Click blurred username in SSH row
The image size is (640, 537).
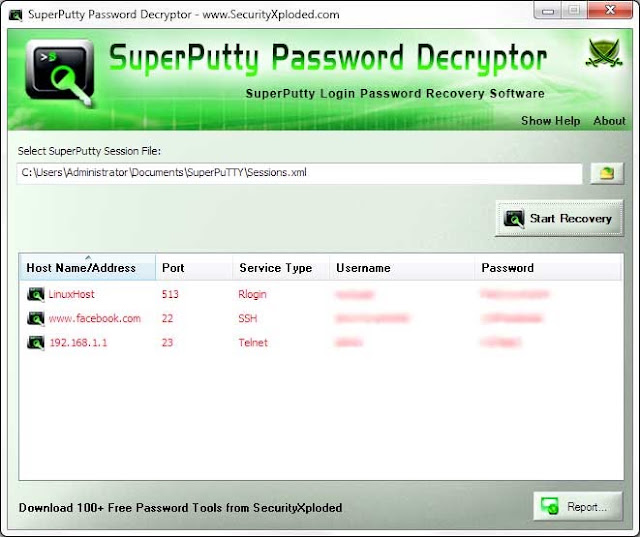click(372, 318)
